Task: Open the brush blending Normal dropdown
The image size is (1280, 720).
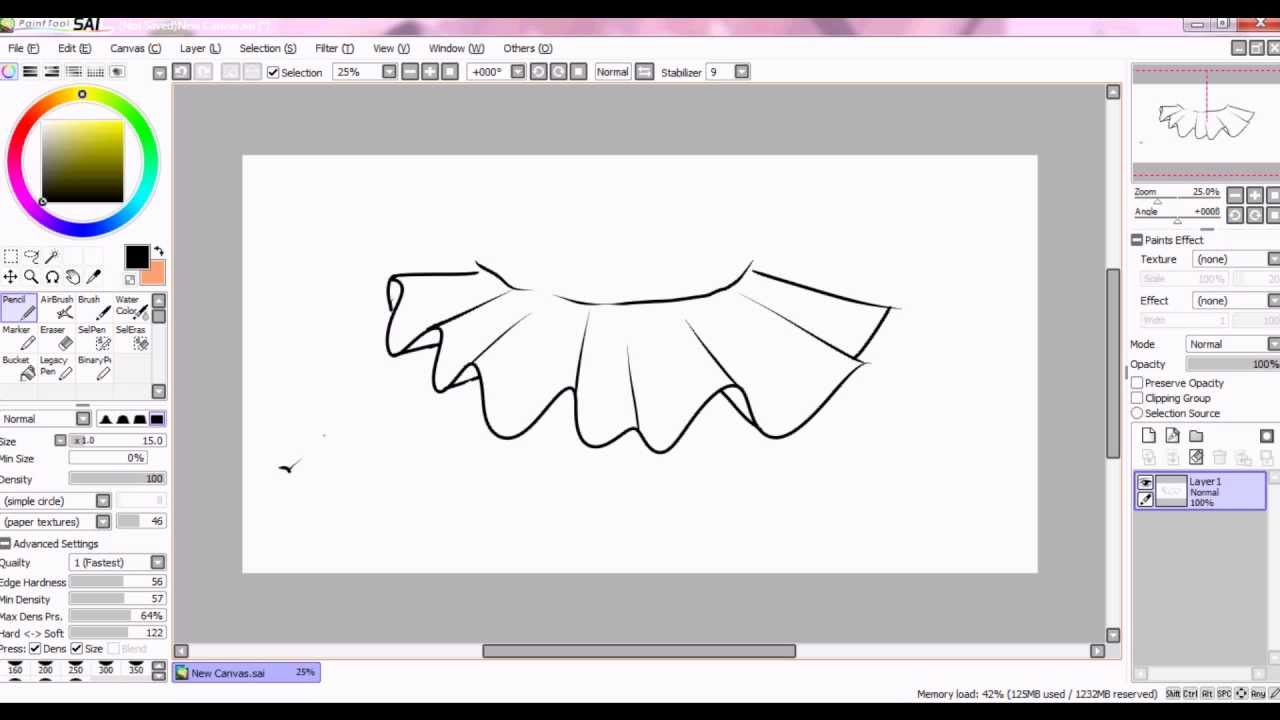Action: [83, 419]
